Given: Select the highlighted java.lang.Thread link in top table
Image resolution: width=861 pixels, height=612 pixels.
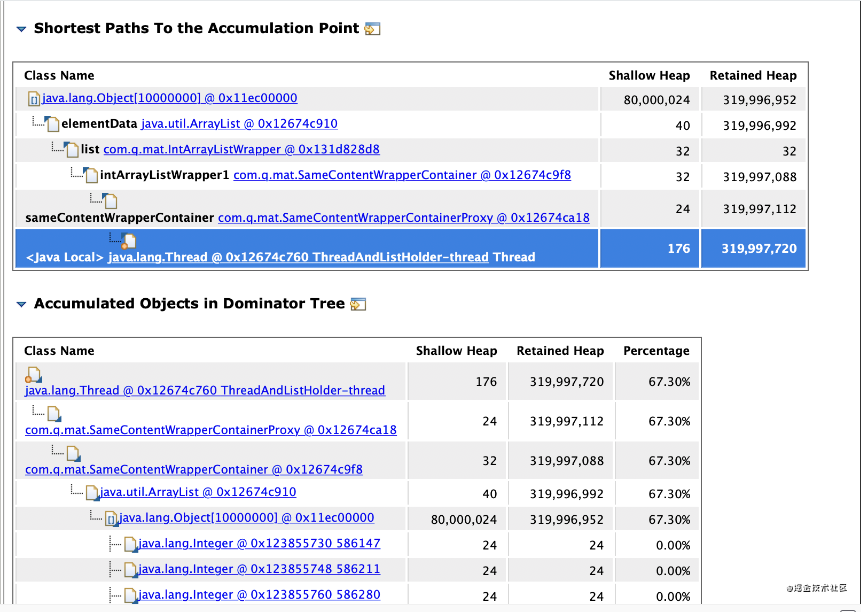Looking at the screenshot, I should (x=298, y=257).
